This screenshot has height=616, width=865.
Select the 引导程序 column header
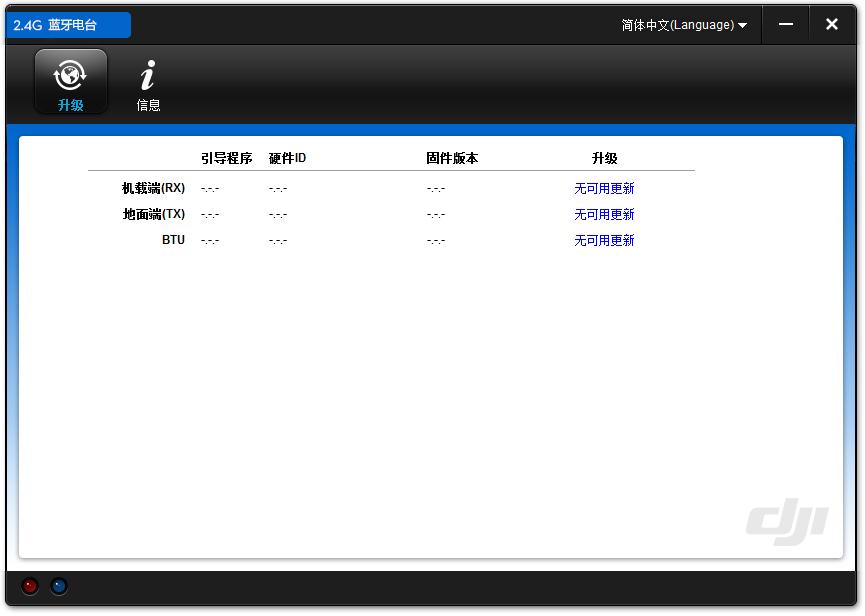[x=226, y=158]
